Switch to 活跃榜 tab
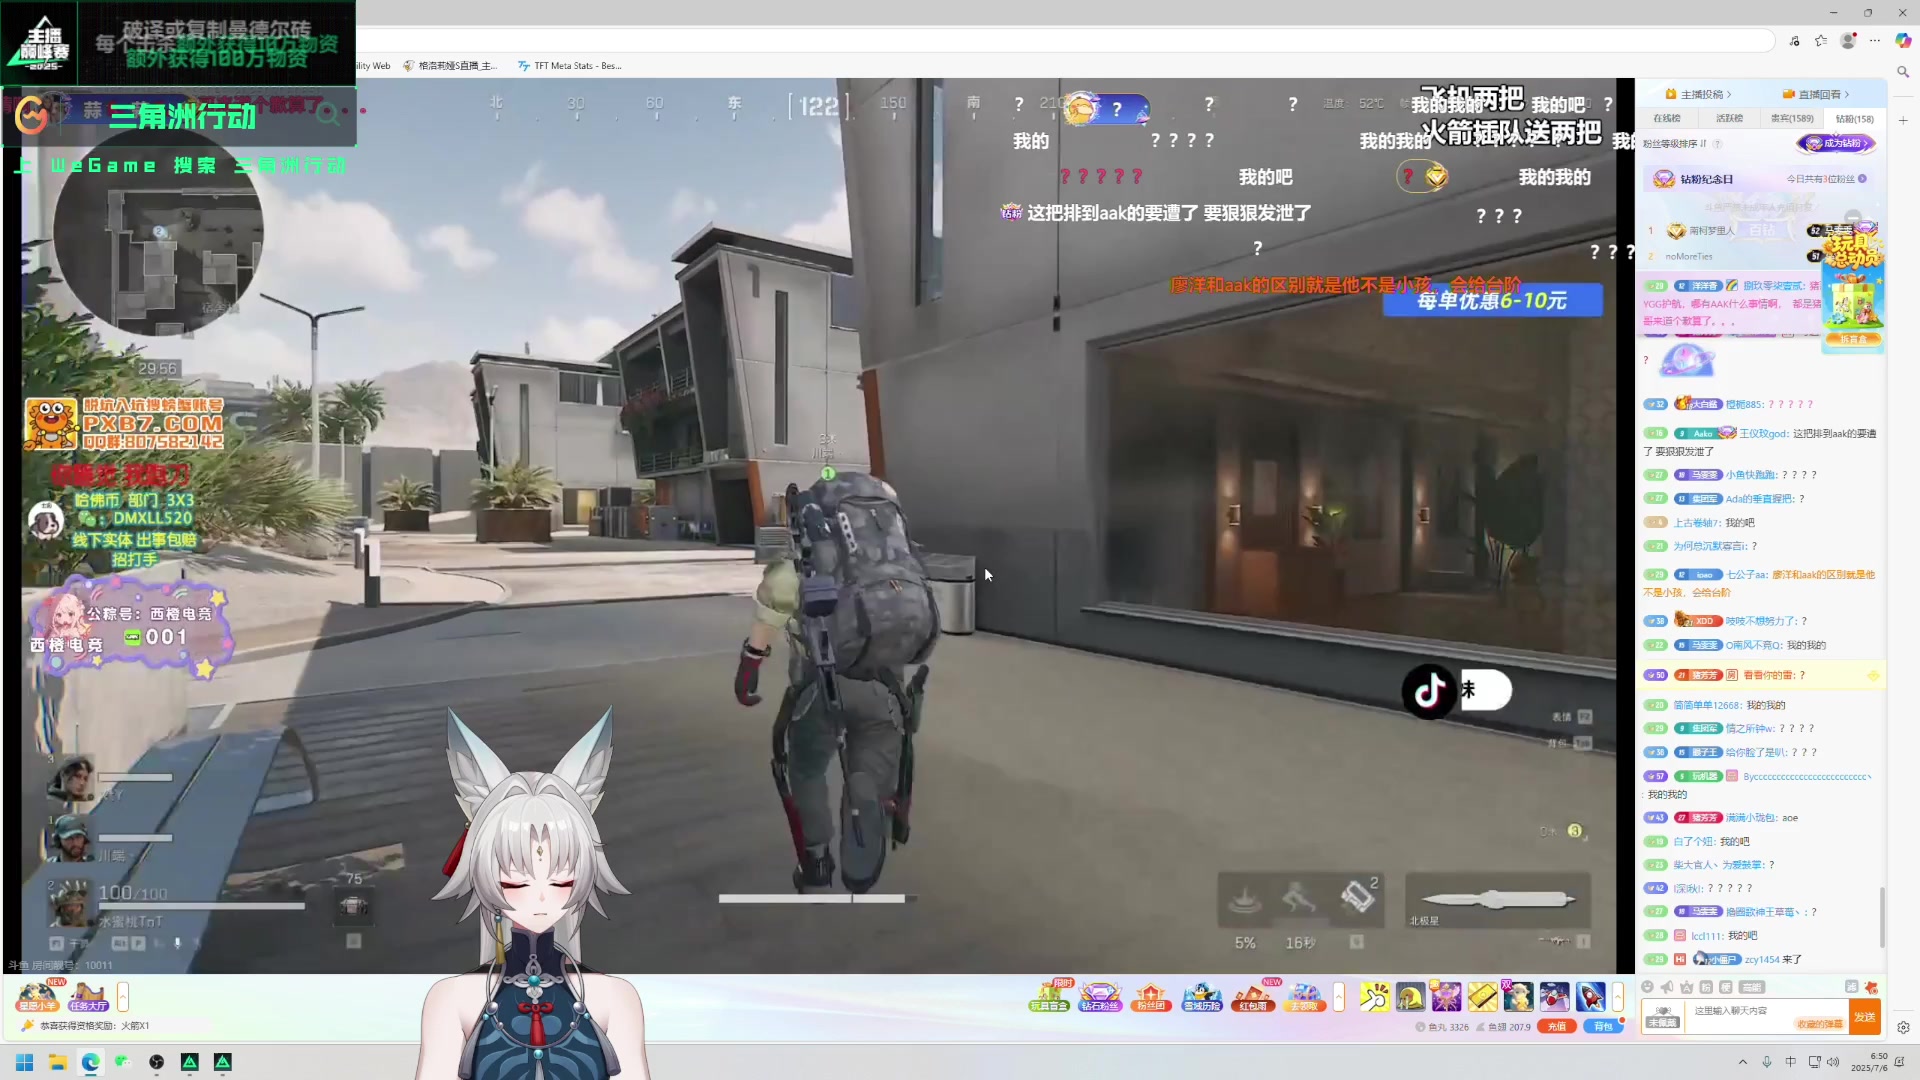This screenshot has height=1080, width=1920. (x=1729, y=118)
